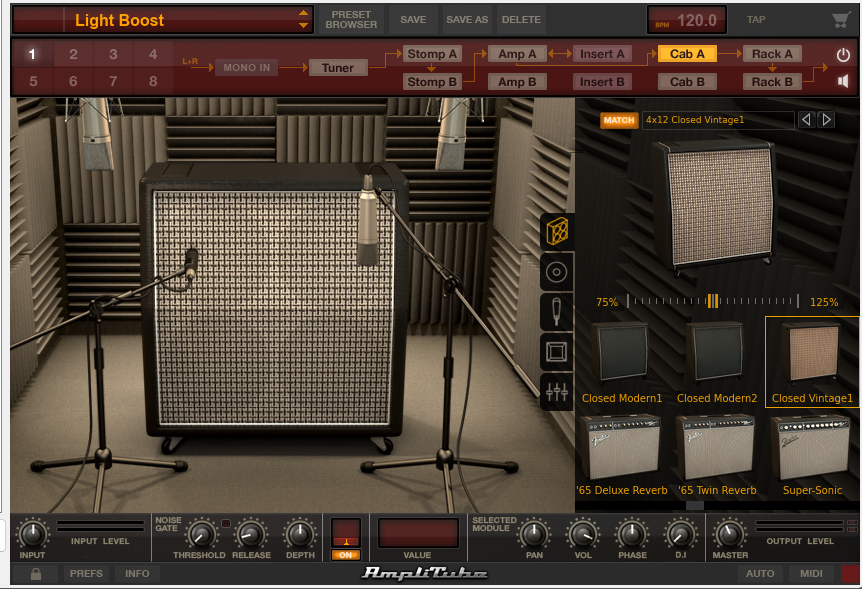Click the RELEASE knob
Viewport: 862px width, 589px height.
[x=251, y=533]
